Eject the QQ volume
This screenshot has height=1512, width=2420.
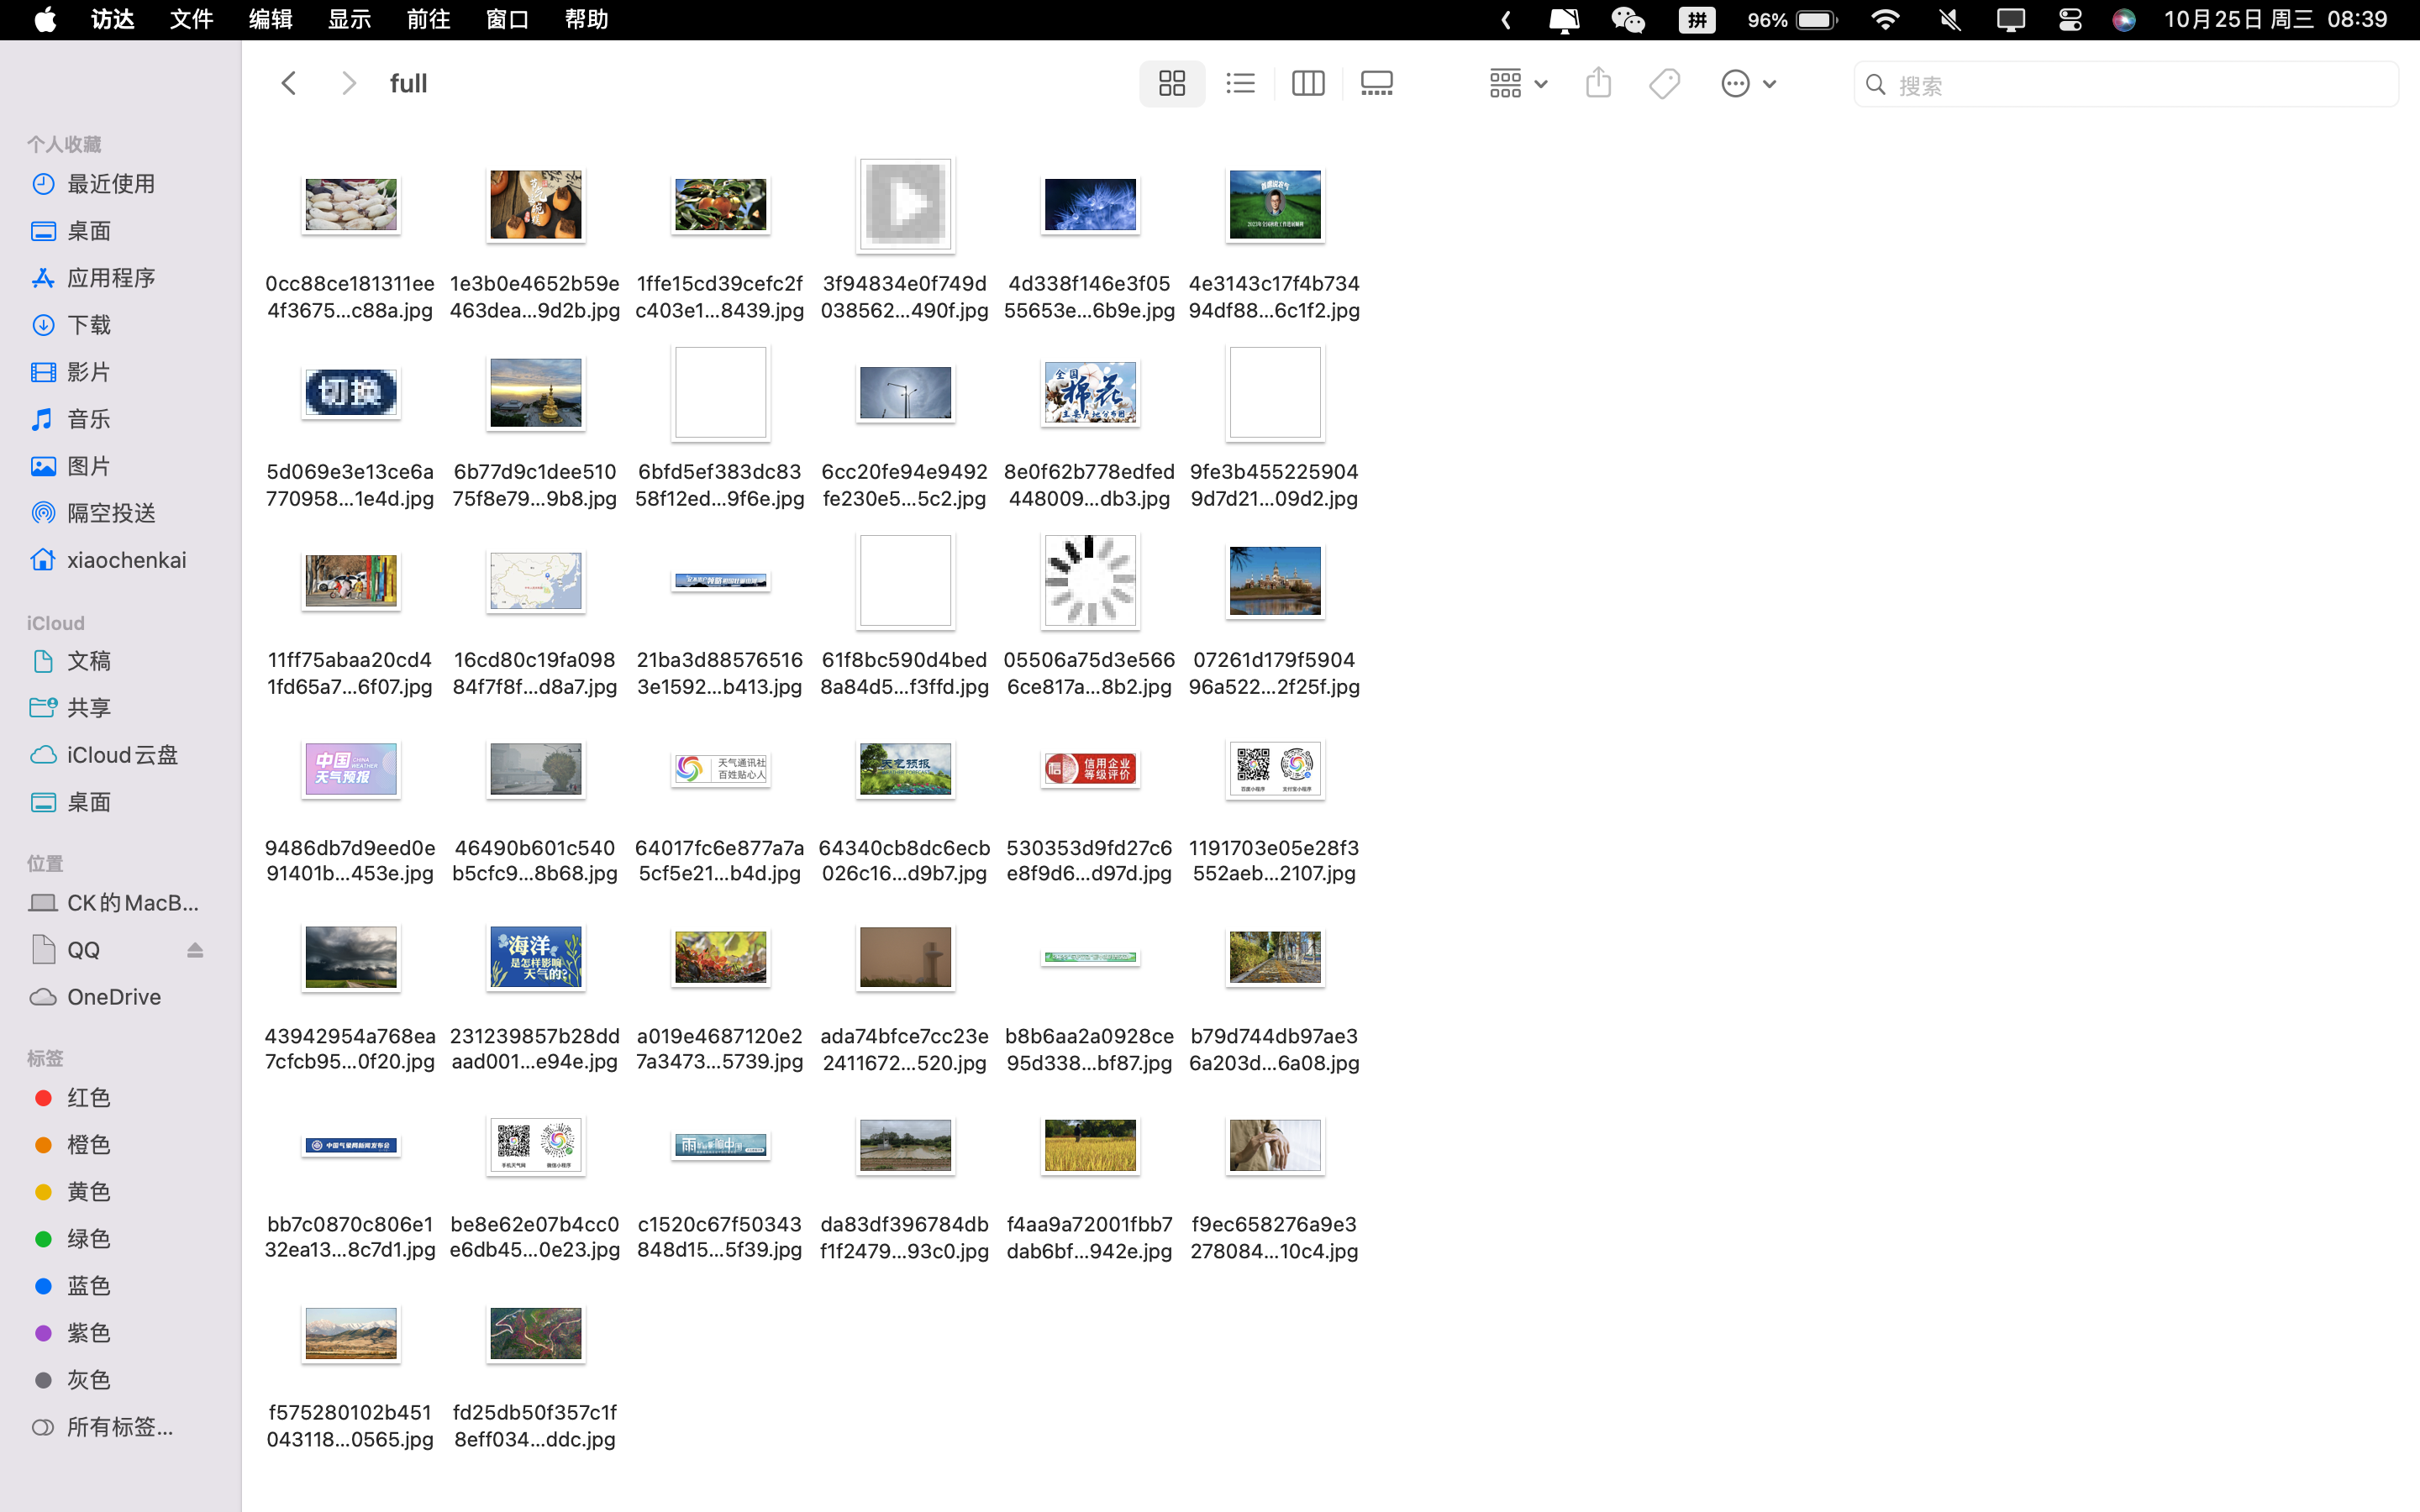point(195,950)
